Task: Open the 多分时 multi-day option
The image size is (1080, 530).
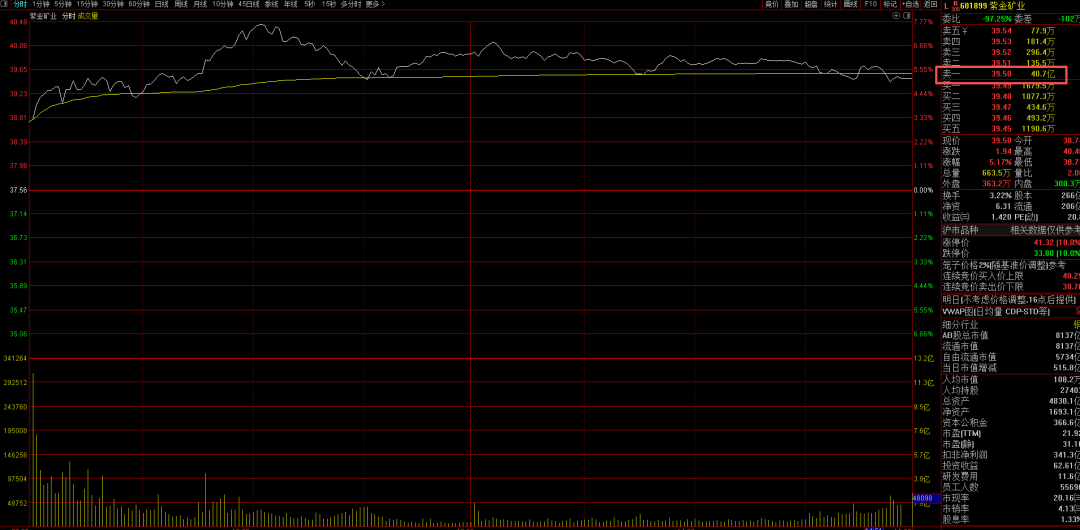Action: (x=350, y=5)
